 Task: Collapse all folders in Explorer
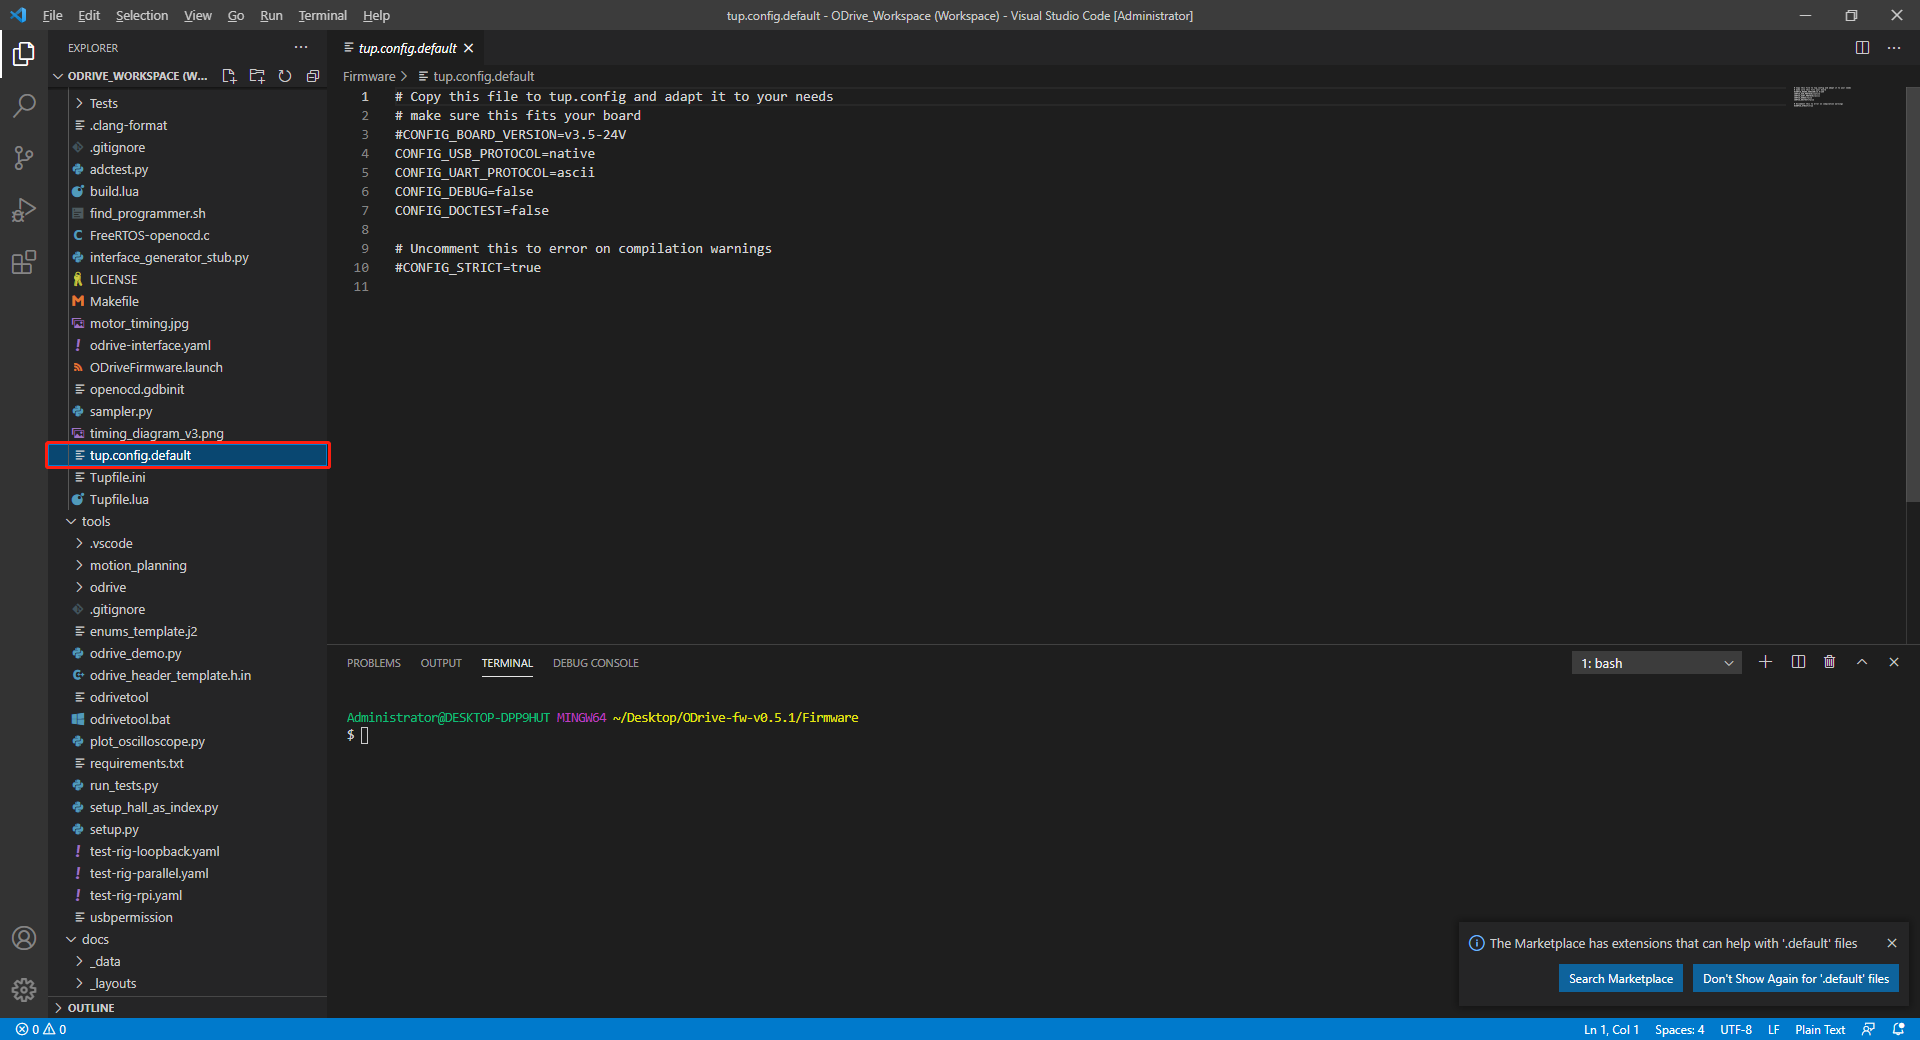(313, 75)
